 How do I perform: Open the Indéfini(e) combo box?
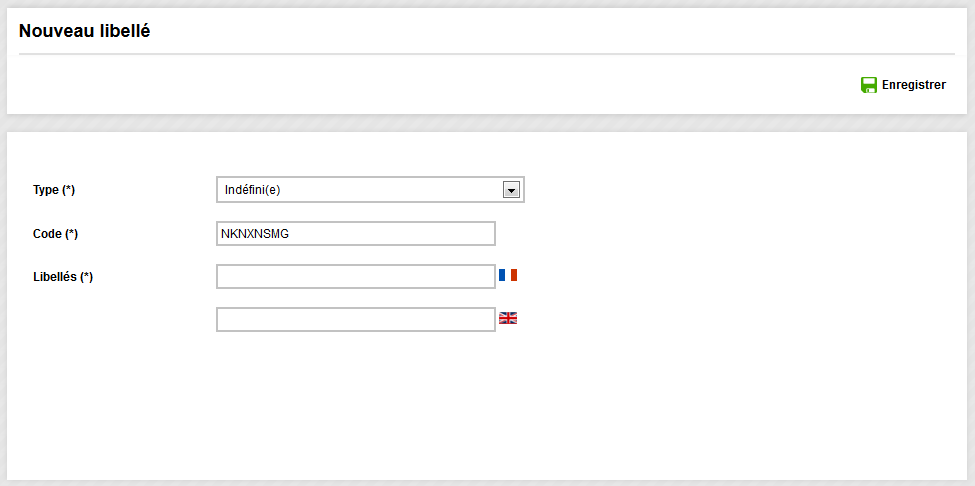pyautogui.click(x=370, y=190)
